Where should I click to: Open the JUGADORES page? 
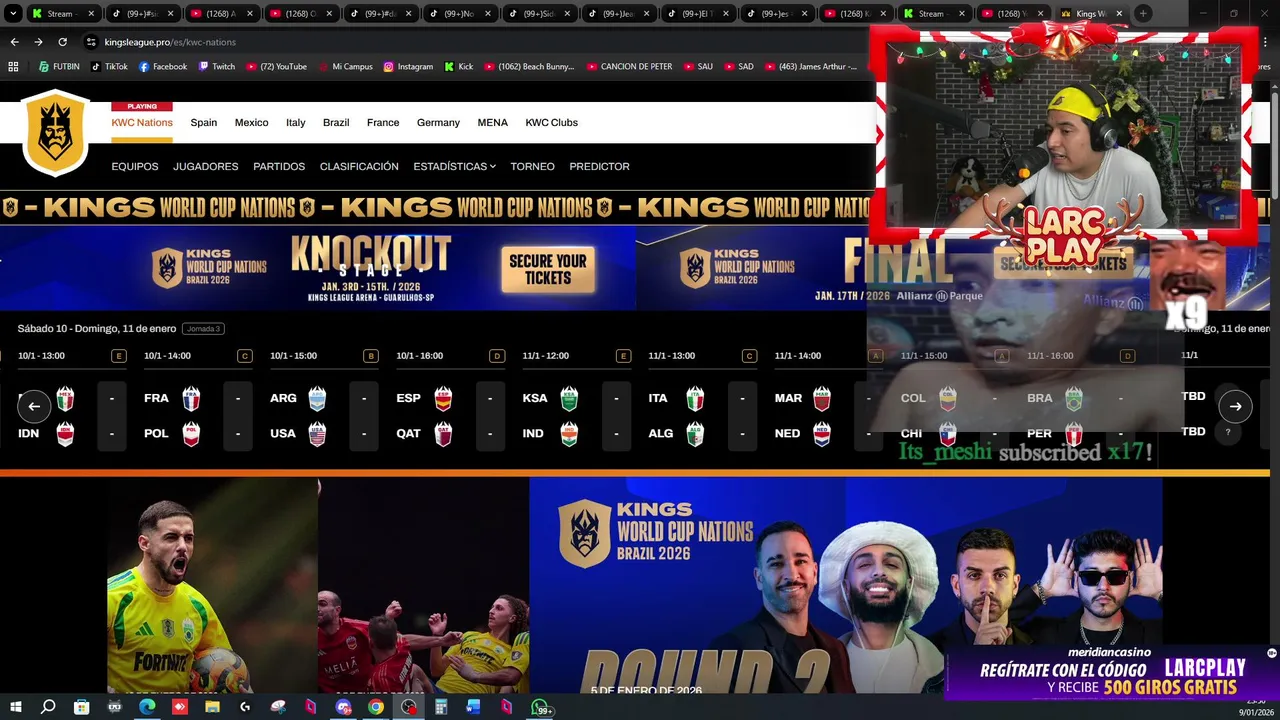(x=206, y=166)
